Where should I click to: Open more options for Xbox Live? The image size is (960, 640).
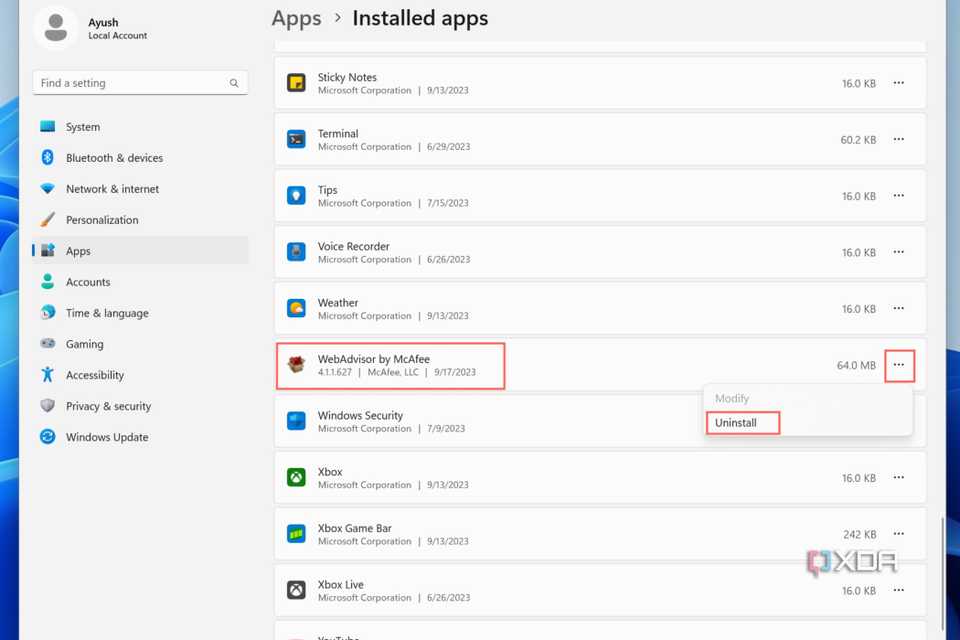coord(898,590)
